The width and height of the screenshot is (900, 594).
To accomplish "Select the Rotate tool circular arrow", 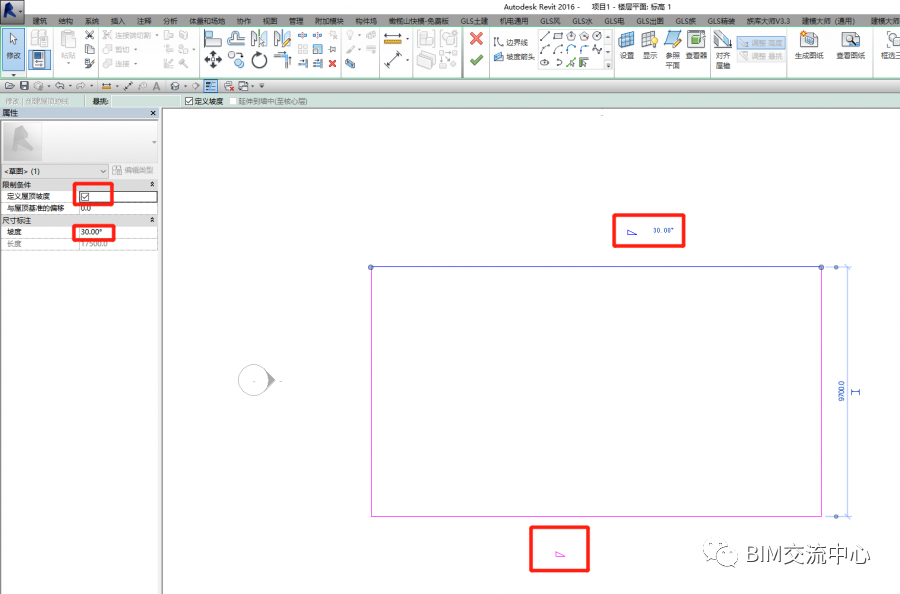I will (x=259, y=60).
